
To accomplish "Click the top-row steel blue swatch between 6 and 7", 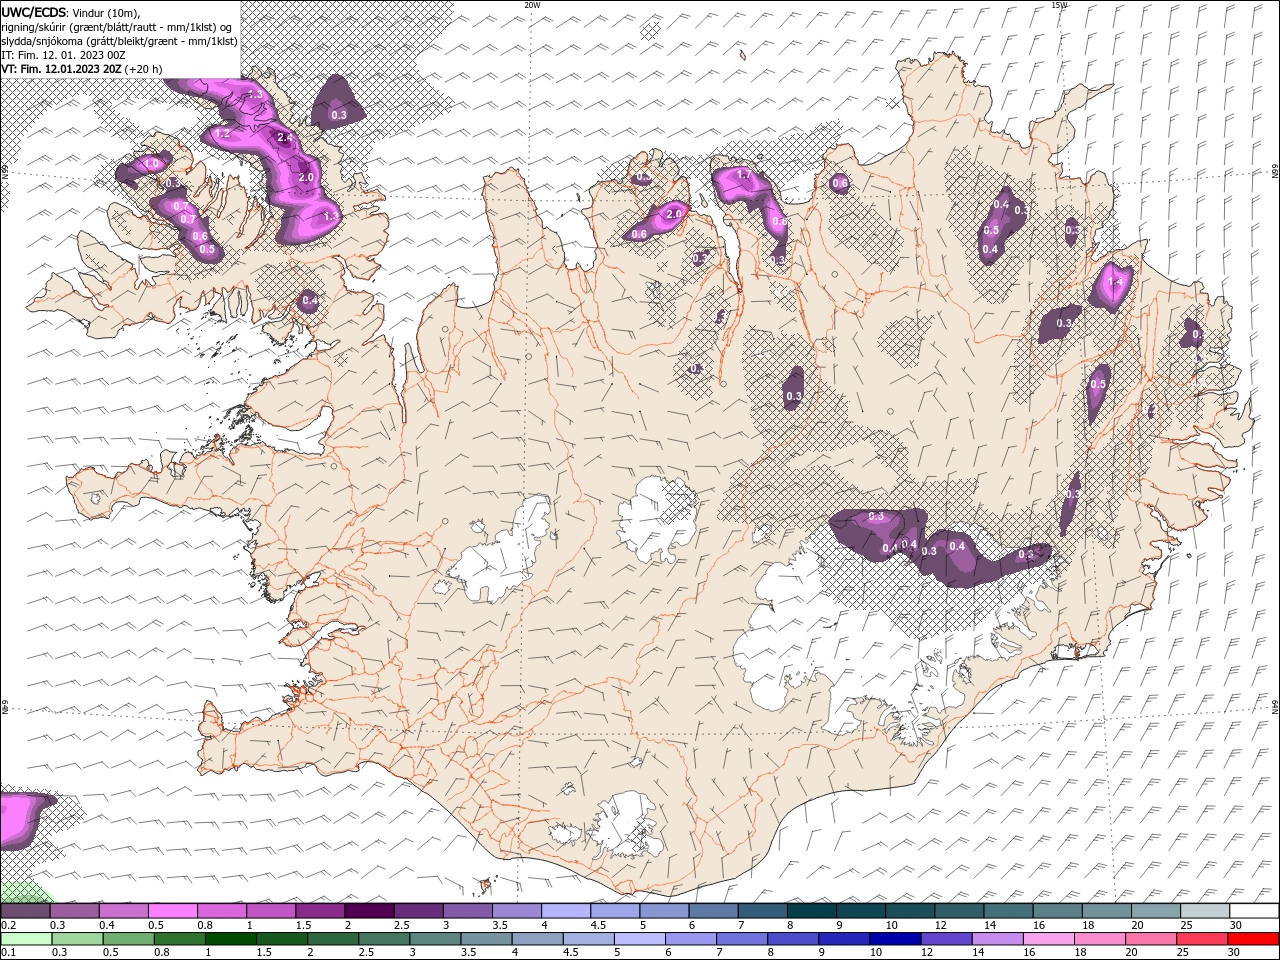I will click(x=713, y=911).
